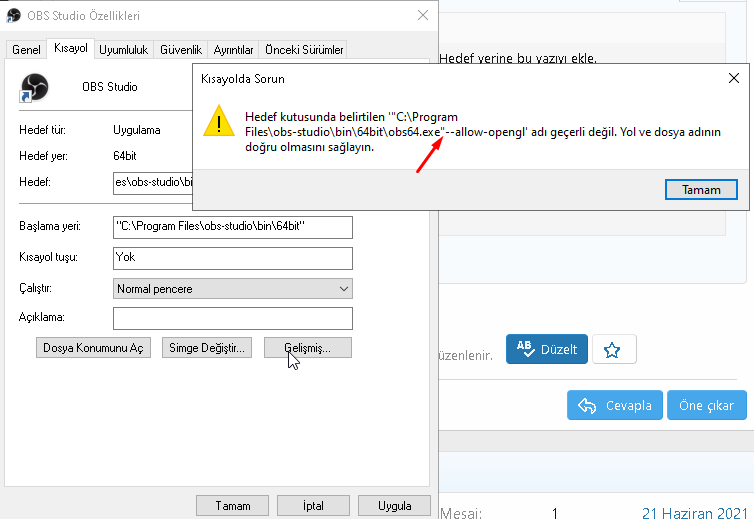Click the OBS logo in properties title bar

13,15
